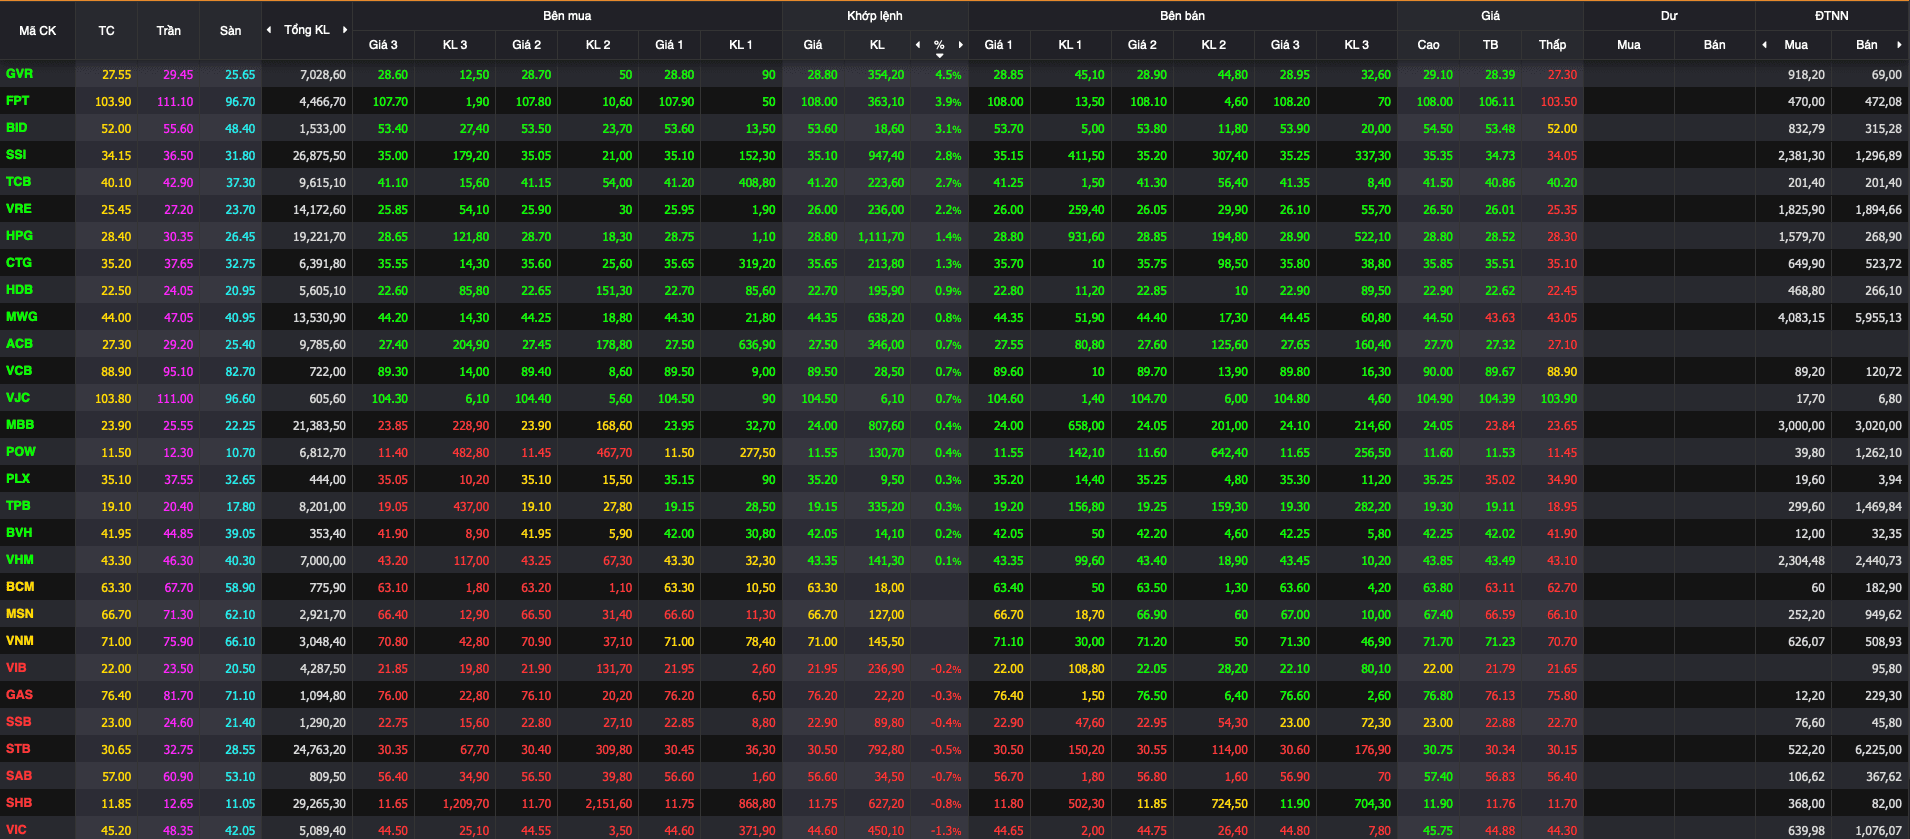The width and height of the screenshot is (1910, 839).
Task: Select the SSI ticker
Action: 16,155
